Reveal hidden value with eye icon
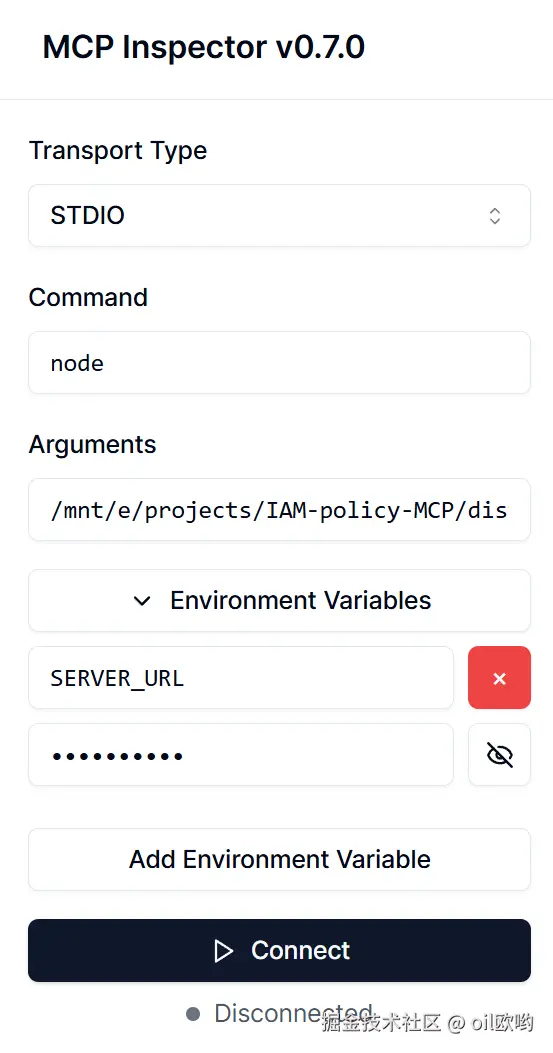Image resolution: width=553 pixels, height=1053 pixels. (499, 755)
